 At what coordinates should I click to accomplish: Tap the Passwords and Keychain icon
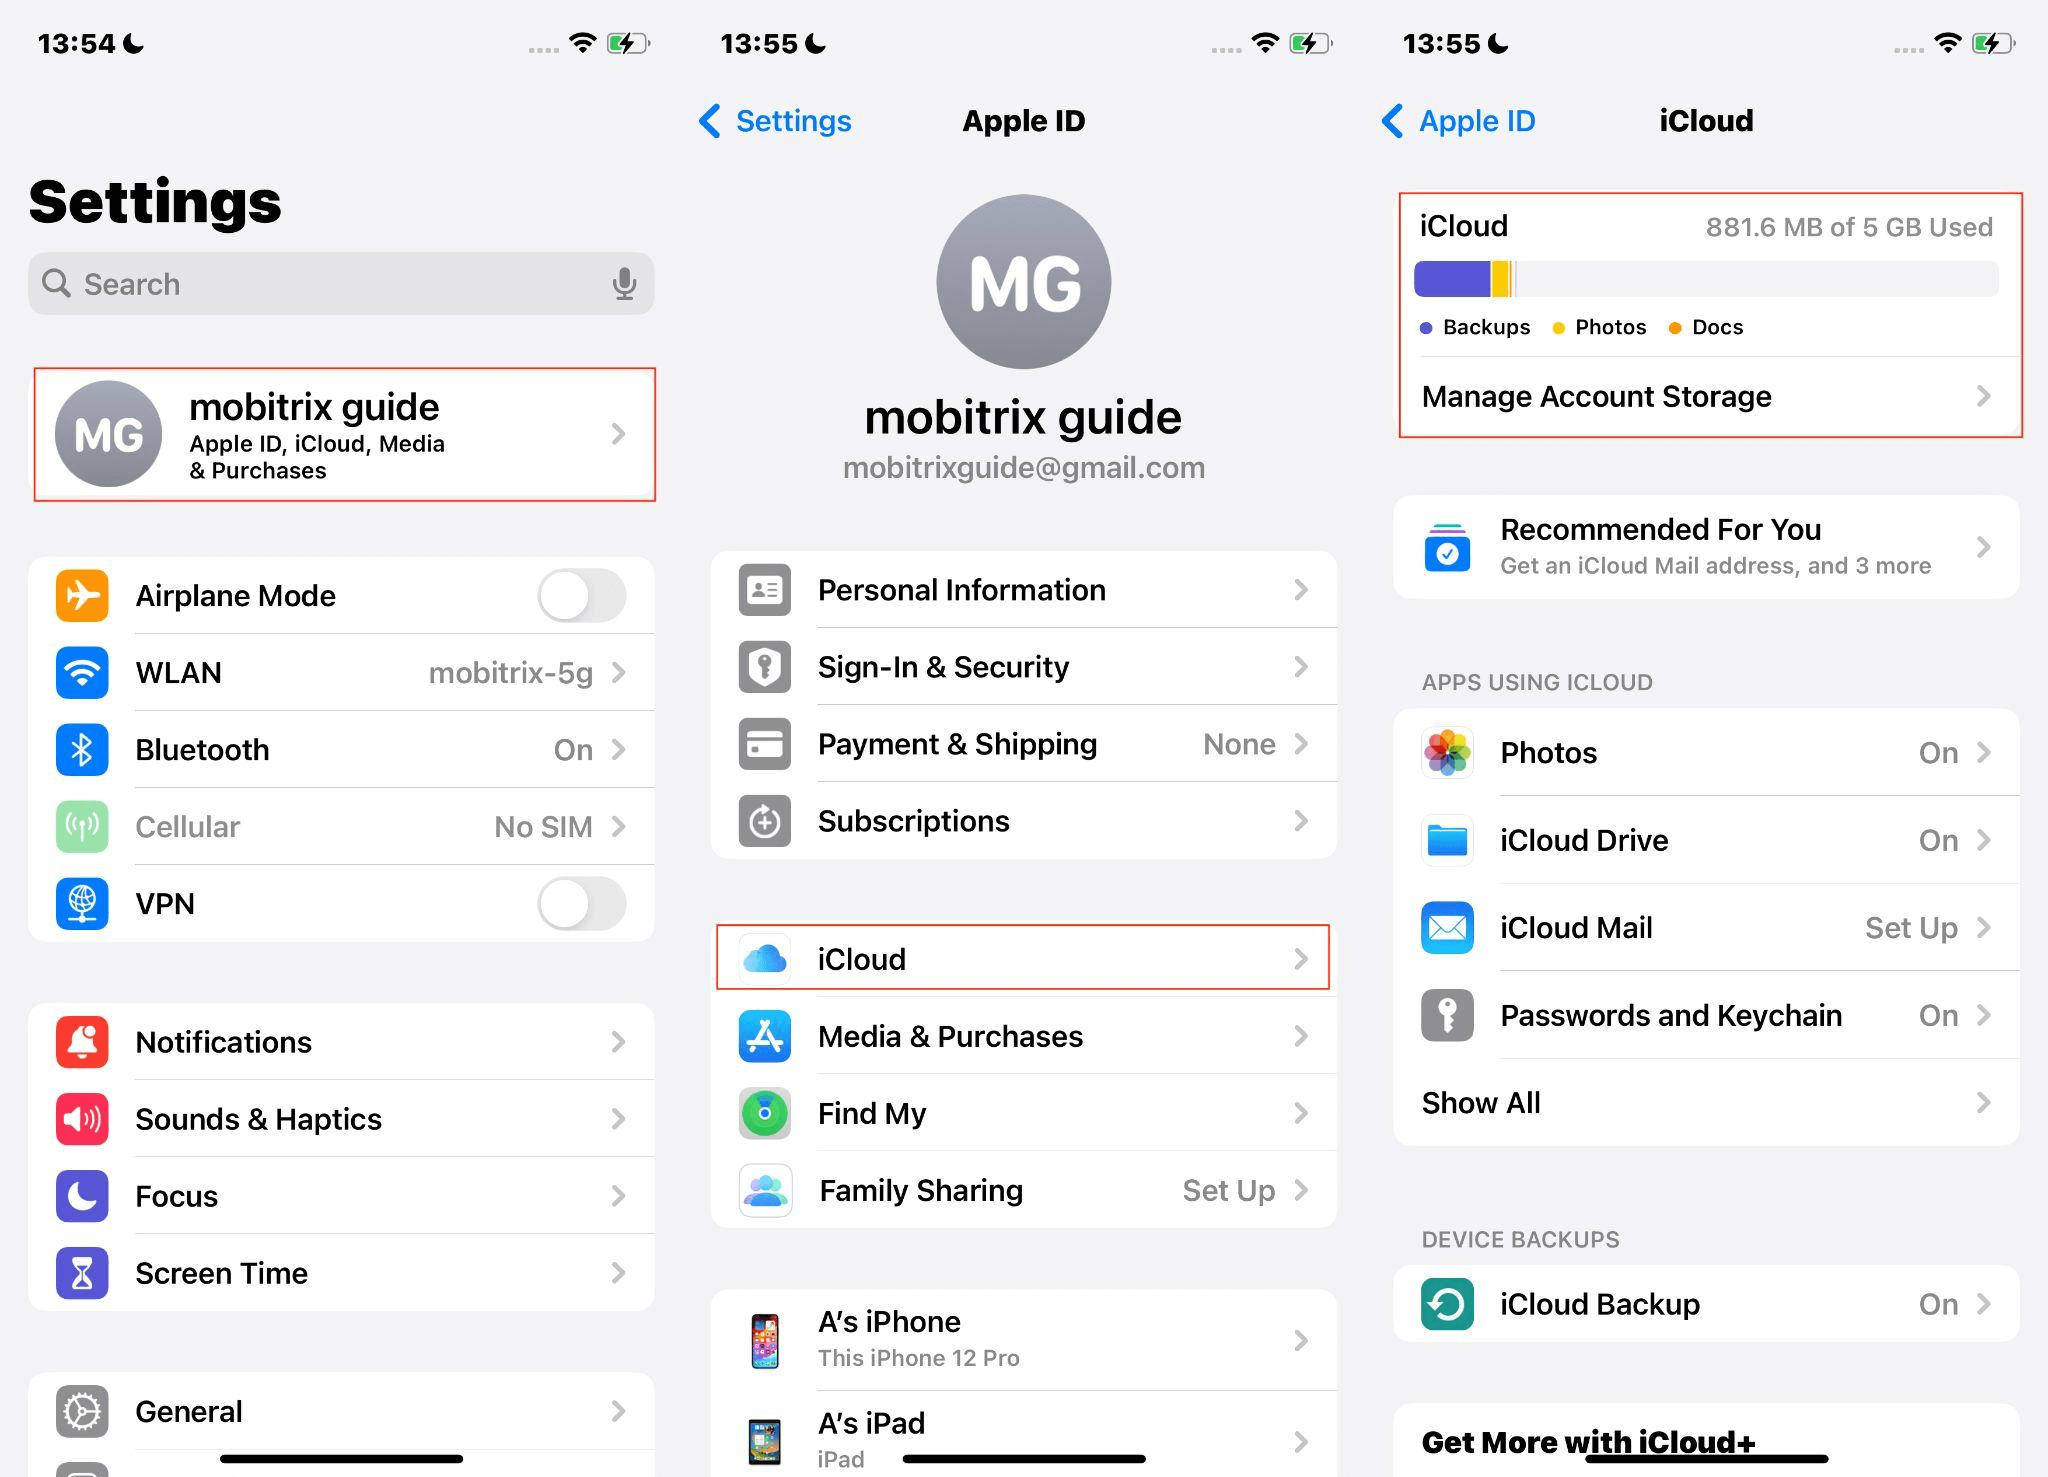point(1445,1014)
